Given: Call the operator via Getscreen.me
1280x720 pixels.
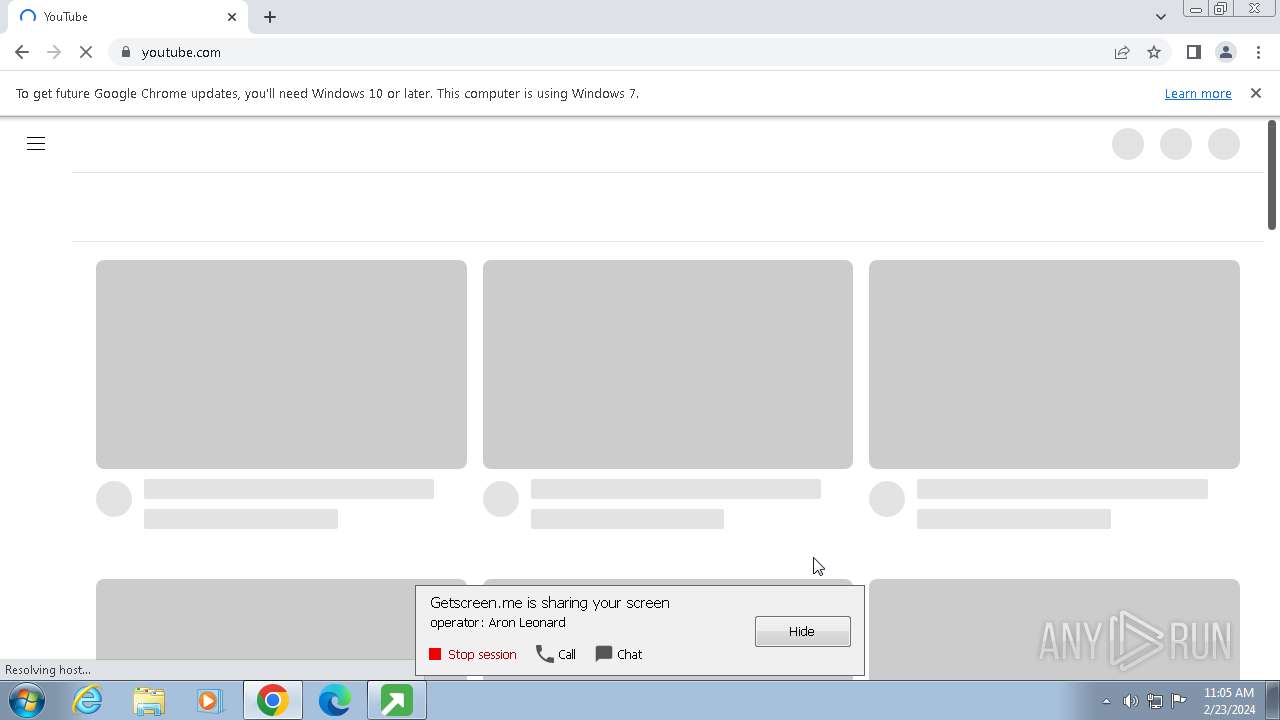Looking at the screenshot, I should click(x=556, y=654).
